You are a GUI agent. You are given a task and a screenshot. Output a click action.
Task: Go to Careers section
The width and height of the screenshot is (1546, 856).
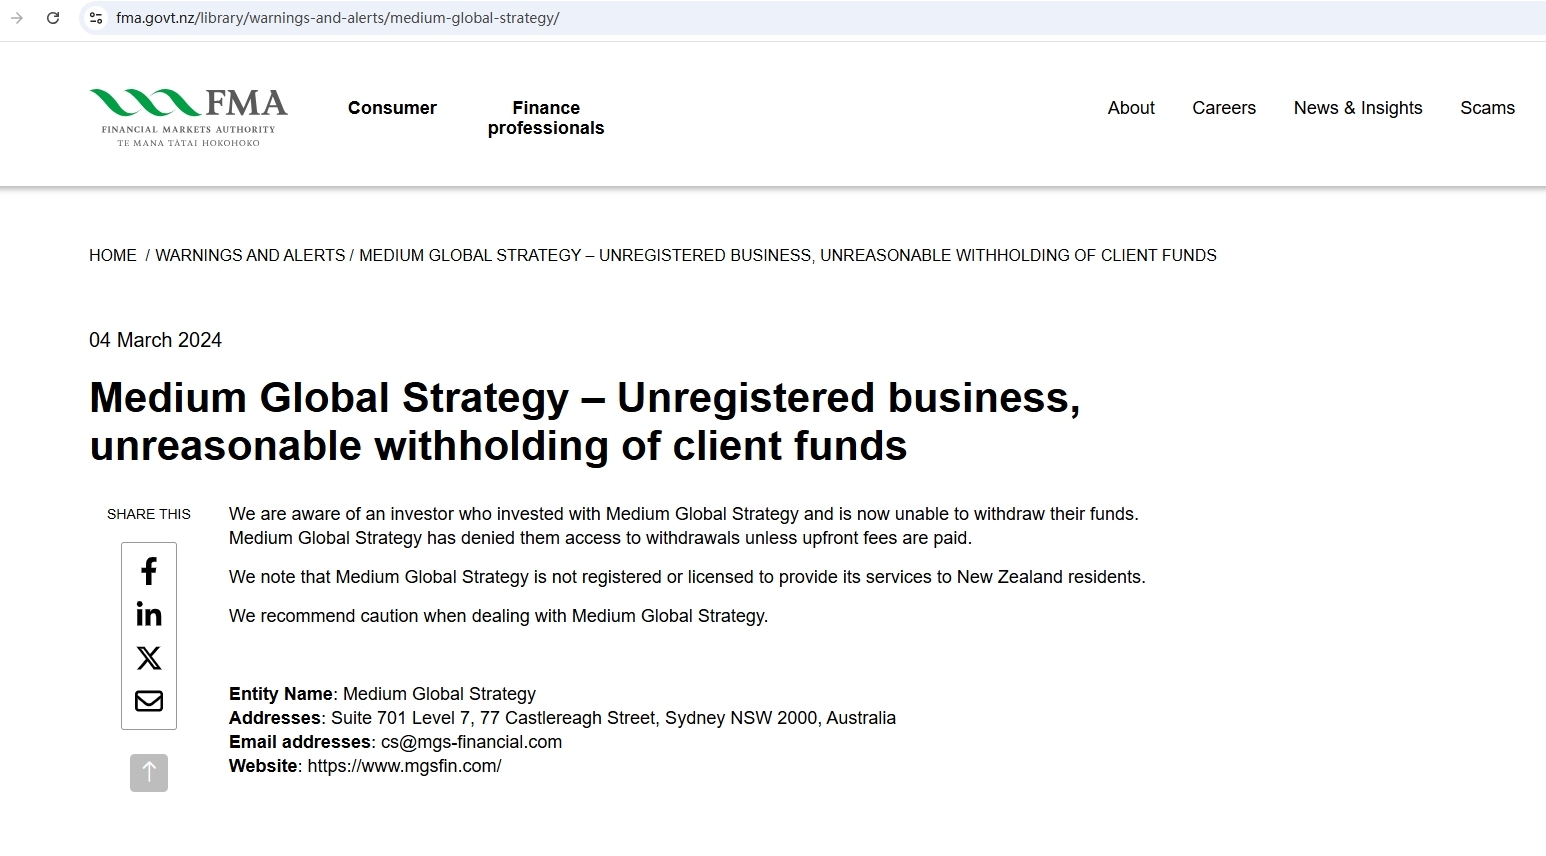point(1224,108)
